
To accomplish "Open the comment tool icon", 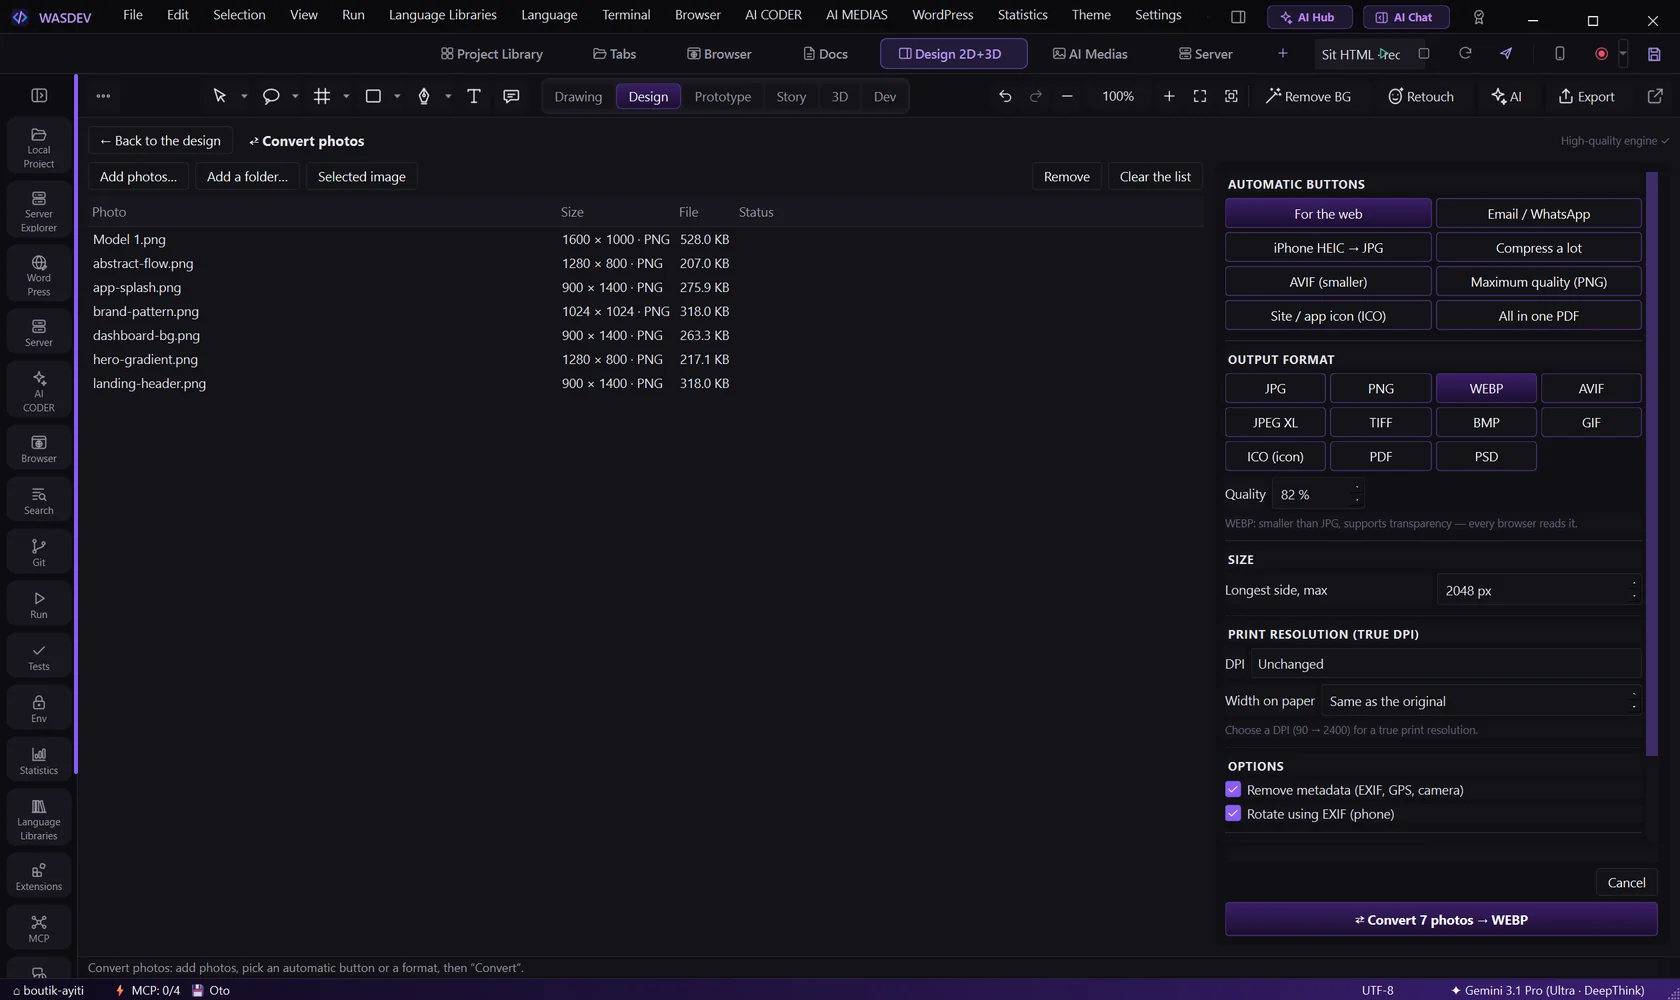I will [511, 96].
